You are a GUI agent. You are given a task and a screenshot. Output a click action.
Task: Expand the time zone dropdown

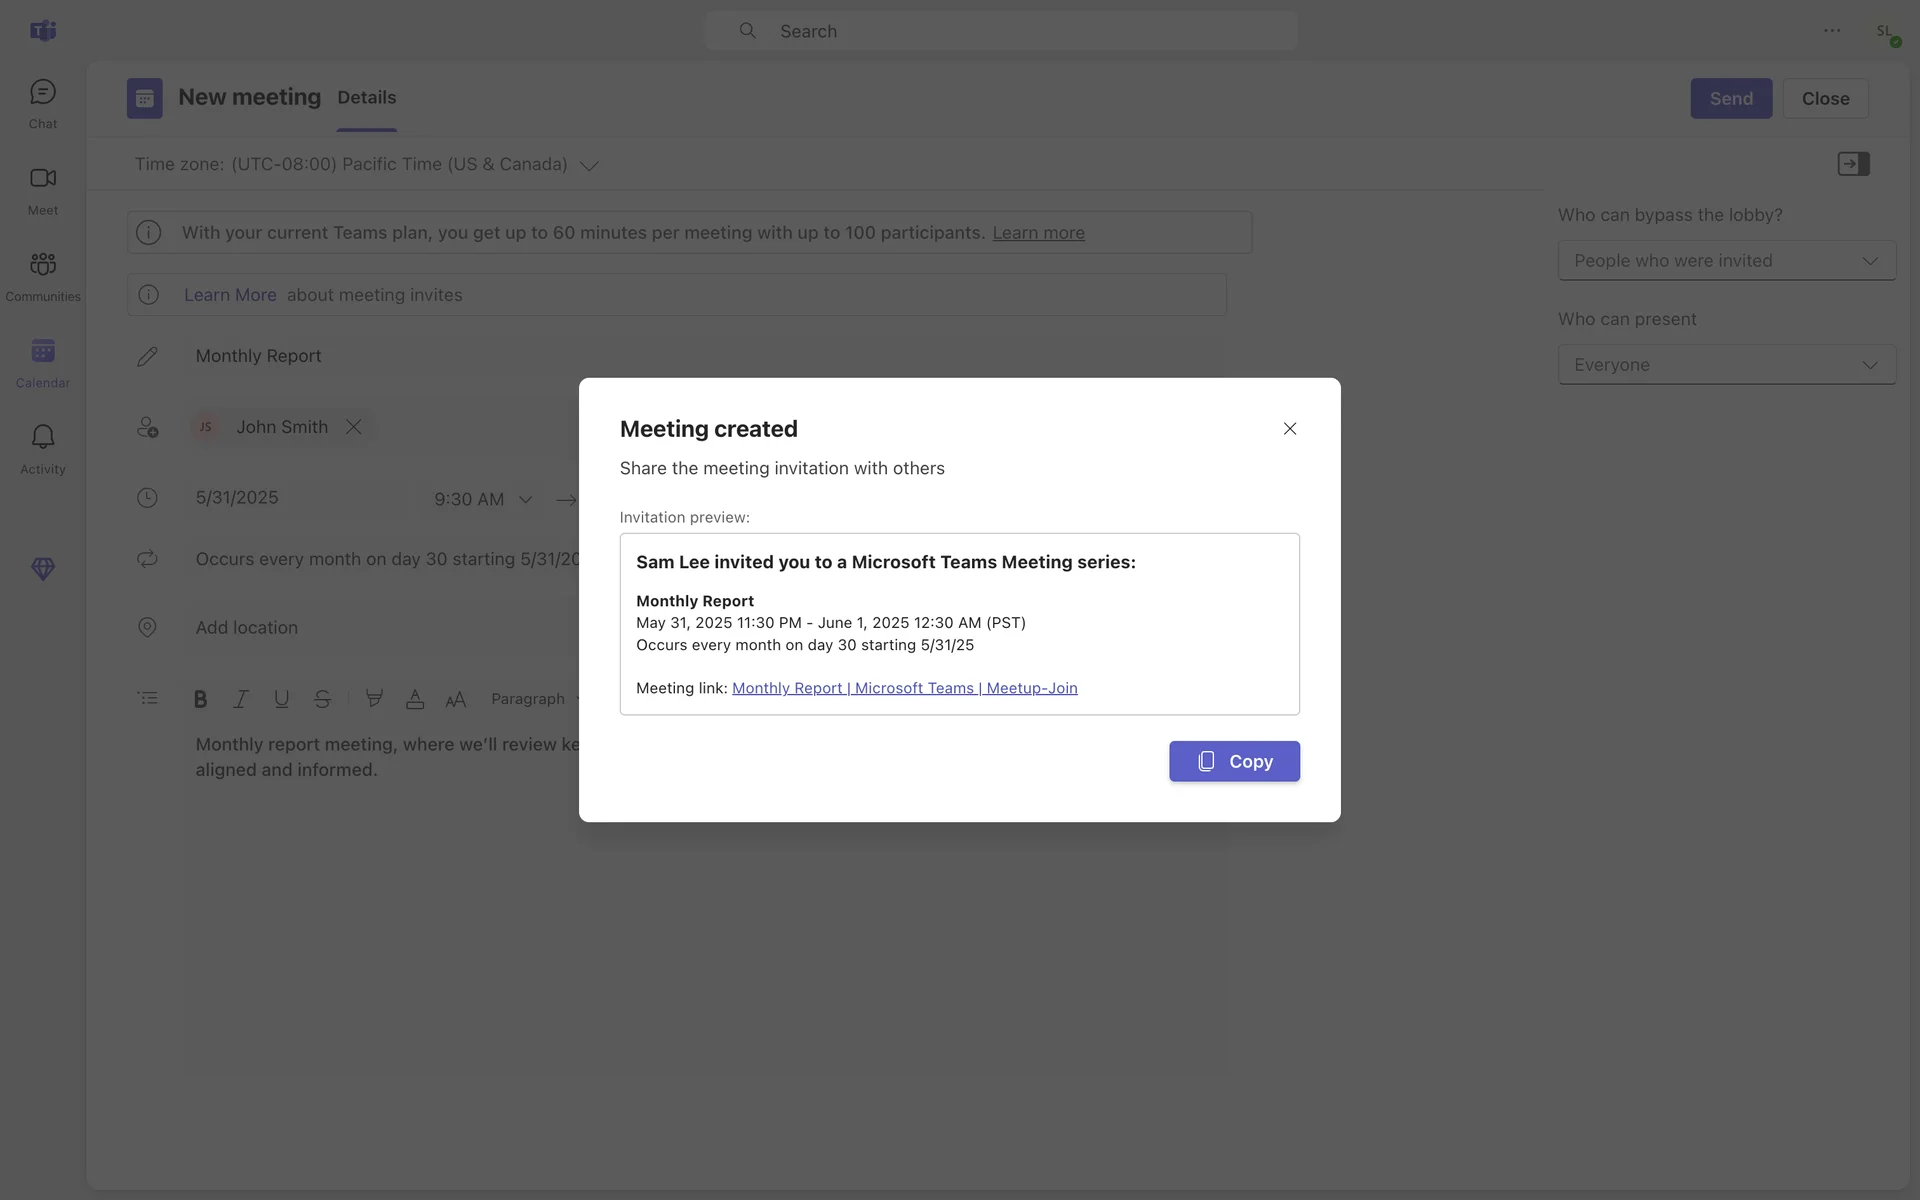(589, 166)
